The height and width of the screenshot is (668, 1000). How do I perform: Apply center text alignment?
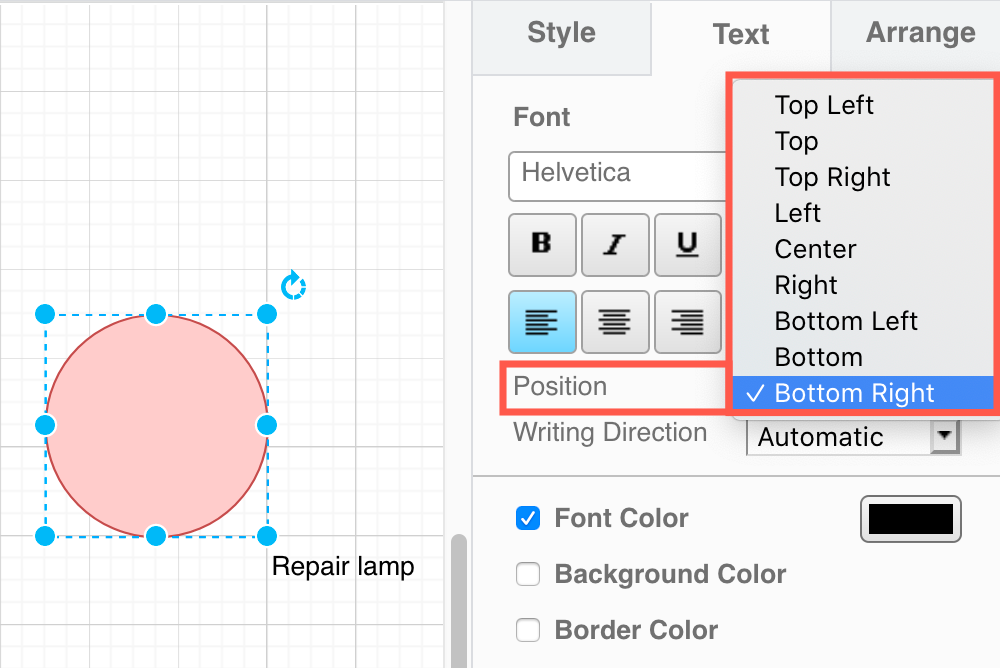(x=614, y=322)
